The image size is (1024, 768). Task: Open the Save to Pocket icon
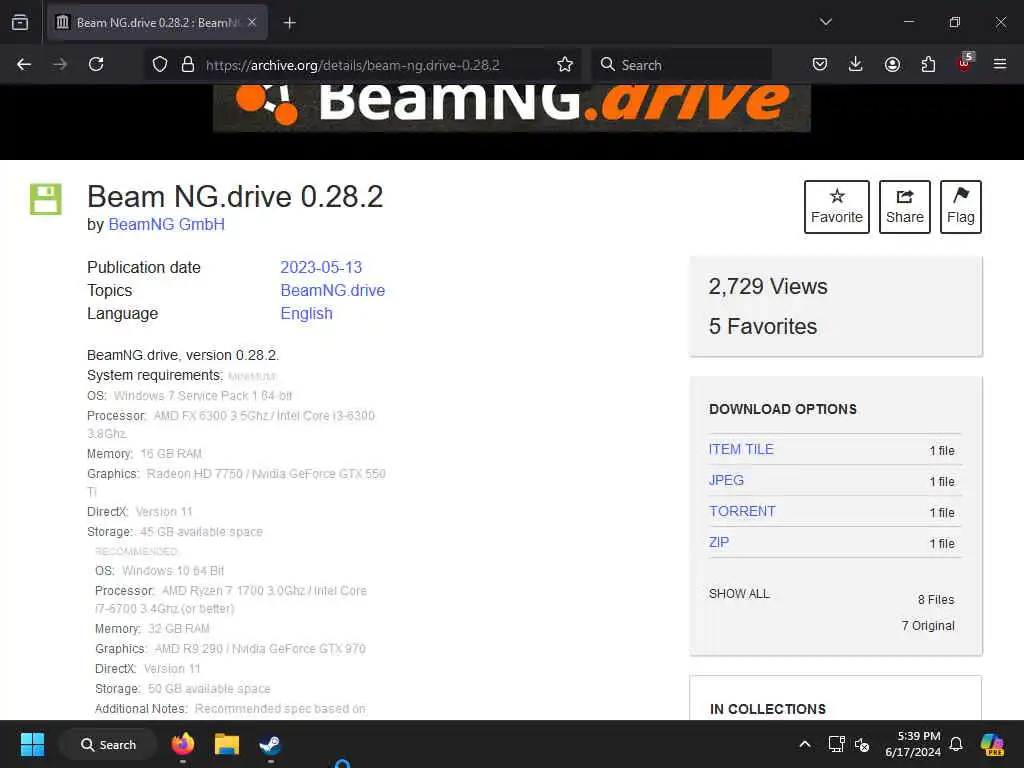pos(820,65)
